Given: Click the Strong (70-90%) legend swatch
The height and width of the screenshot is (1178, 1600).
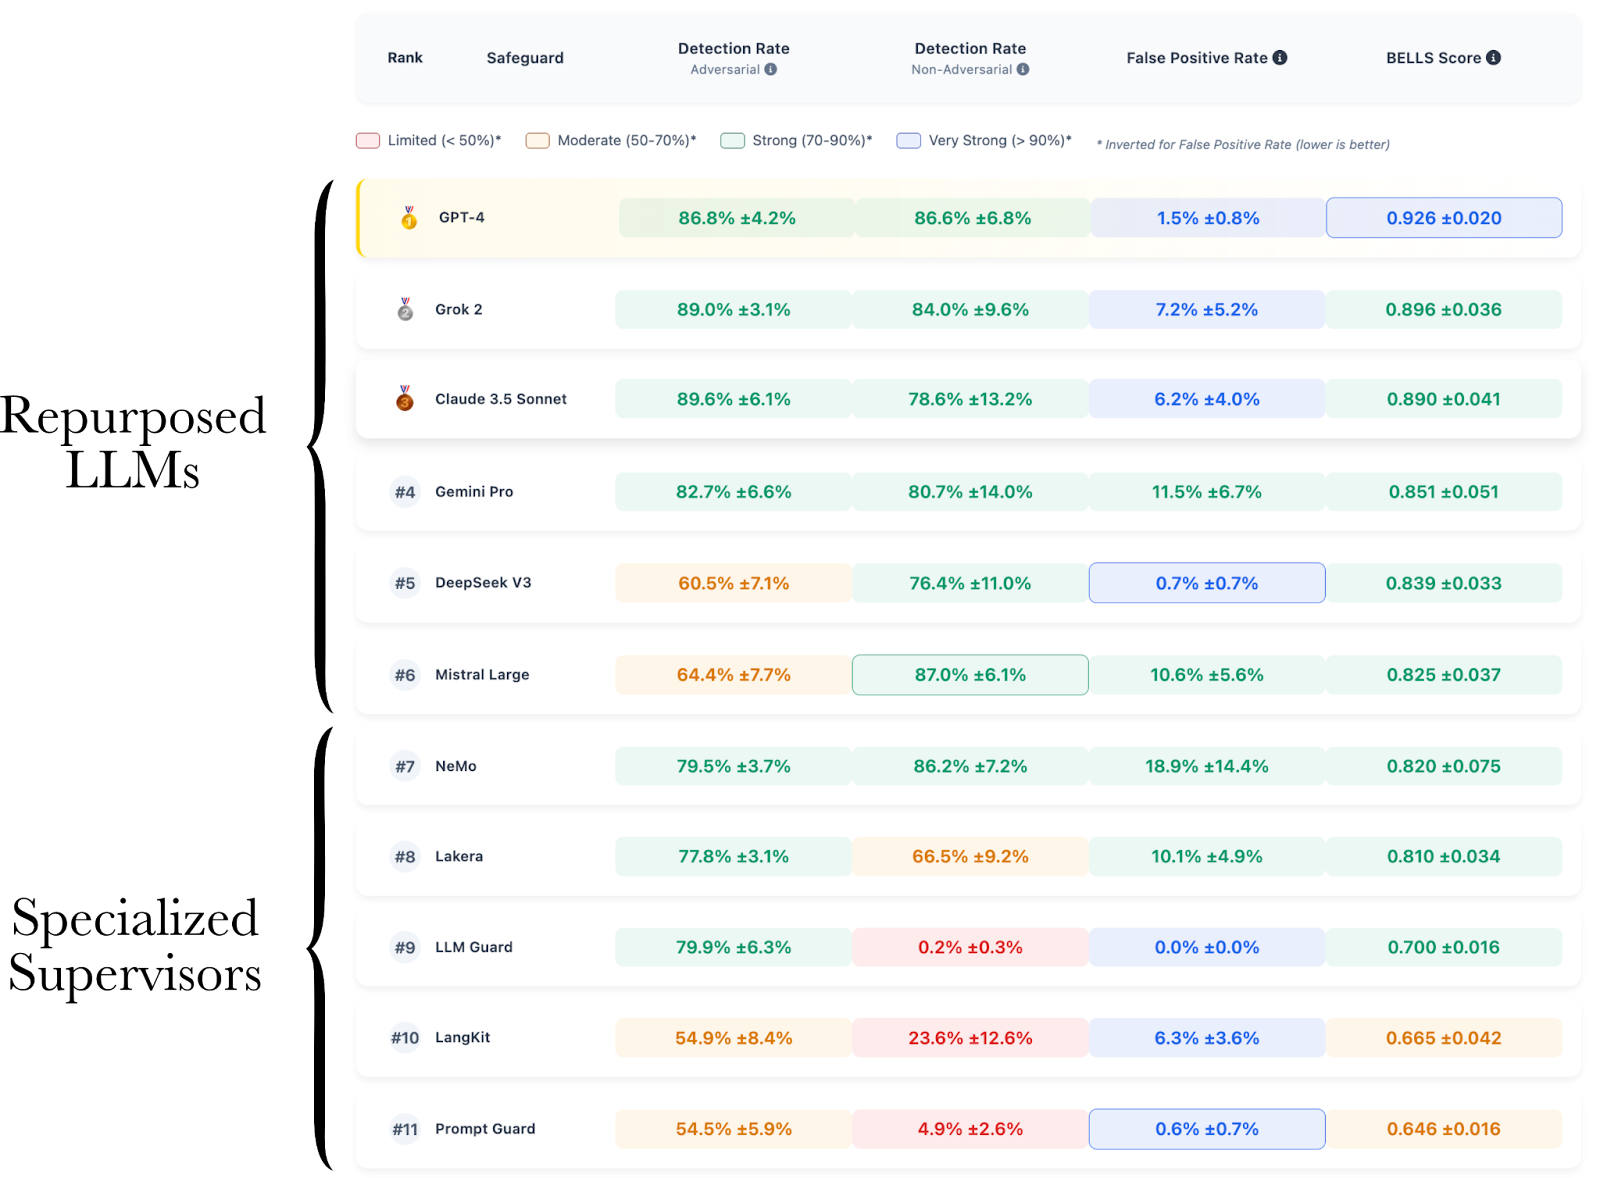Looking at the screenshot, I should [x=733, y=141].
